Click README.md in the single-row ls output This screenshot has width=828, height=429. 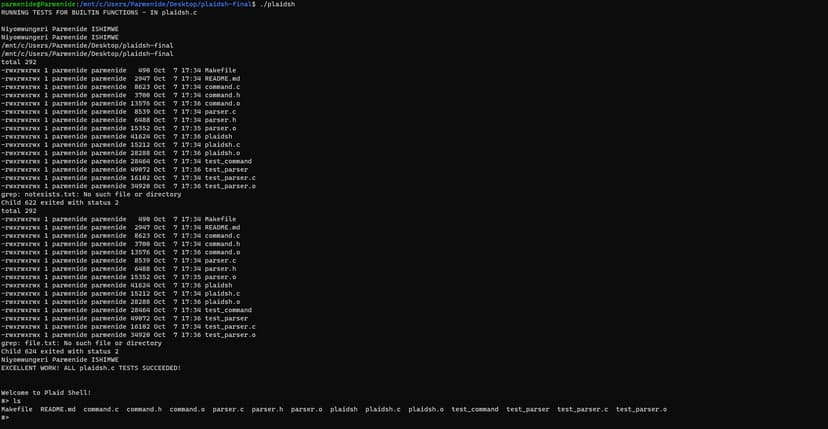tap(58, 409)
